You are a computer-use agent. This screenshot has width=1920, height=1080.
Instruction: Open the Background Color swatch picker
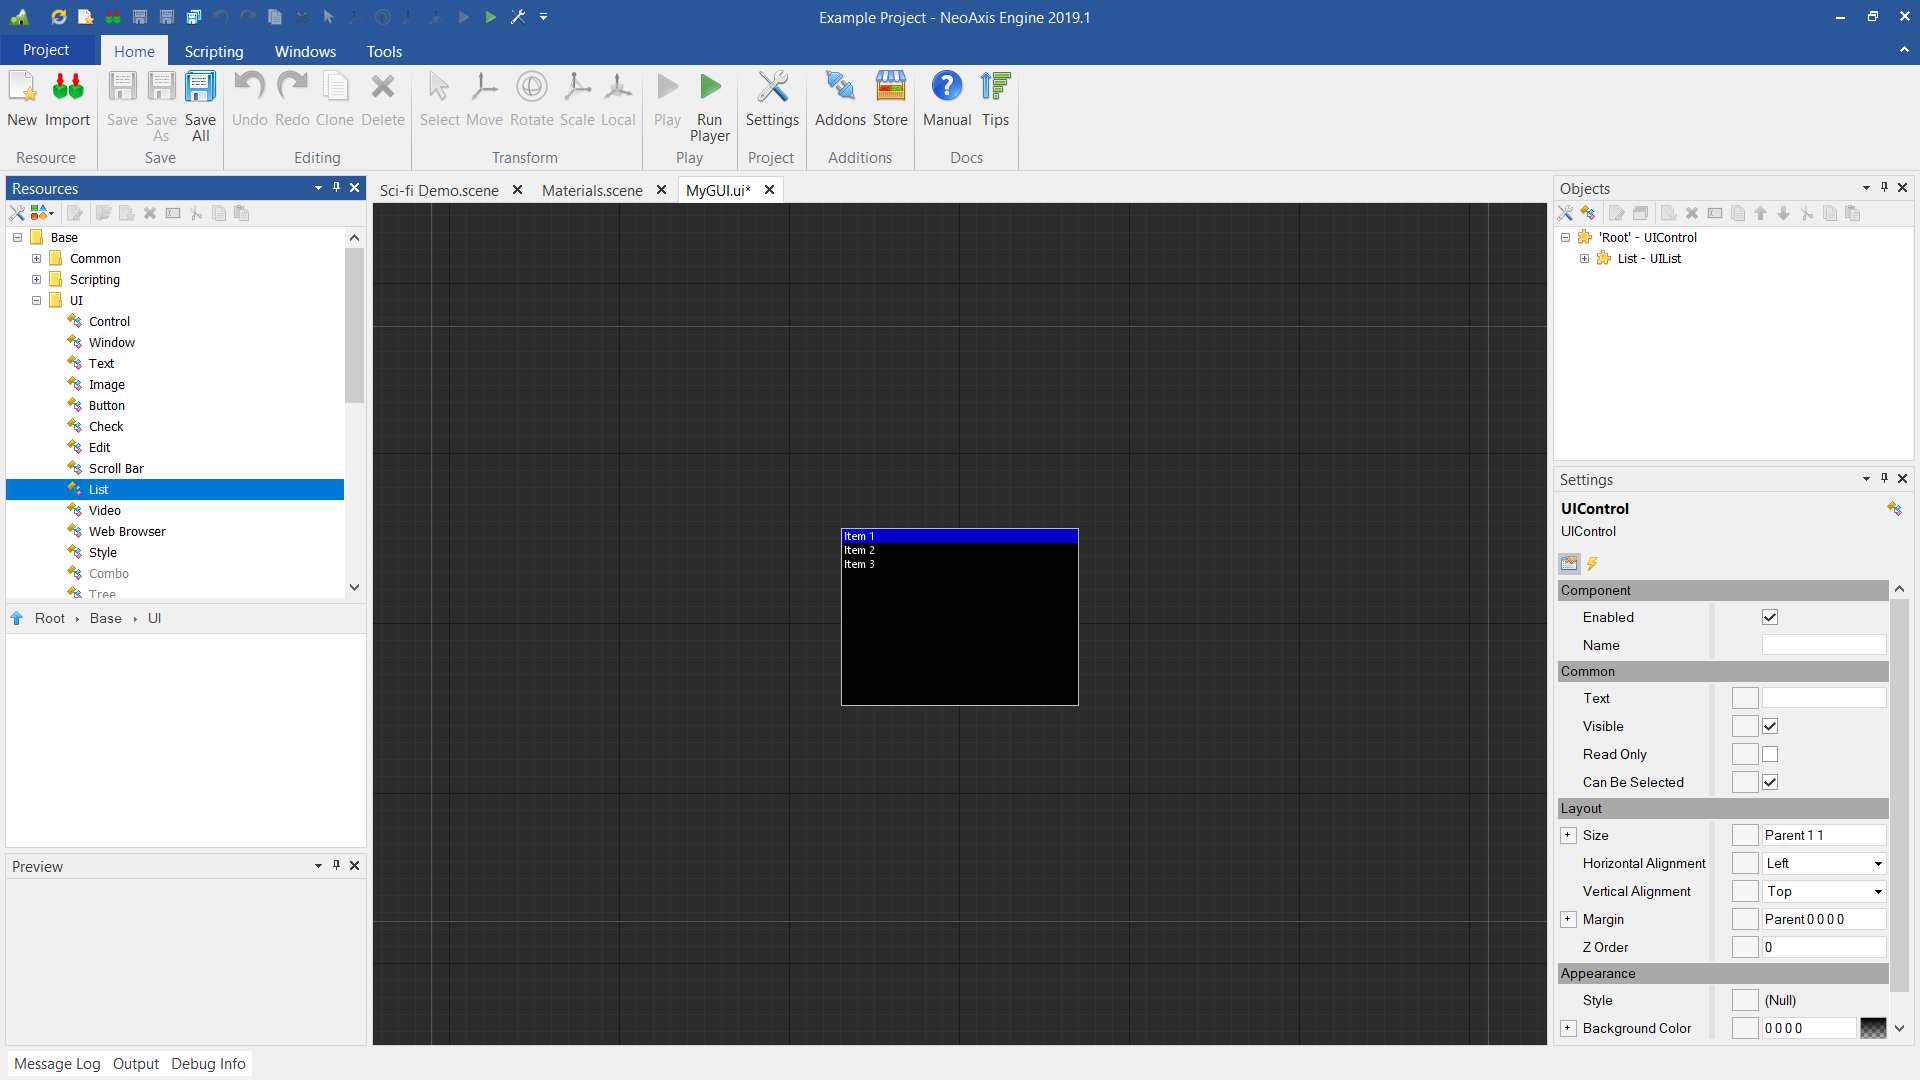pyautogui.click(x=1875, y=1028)
